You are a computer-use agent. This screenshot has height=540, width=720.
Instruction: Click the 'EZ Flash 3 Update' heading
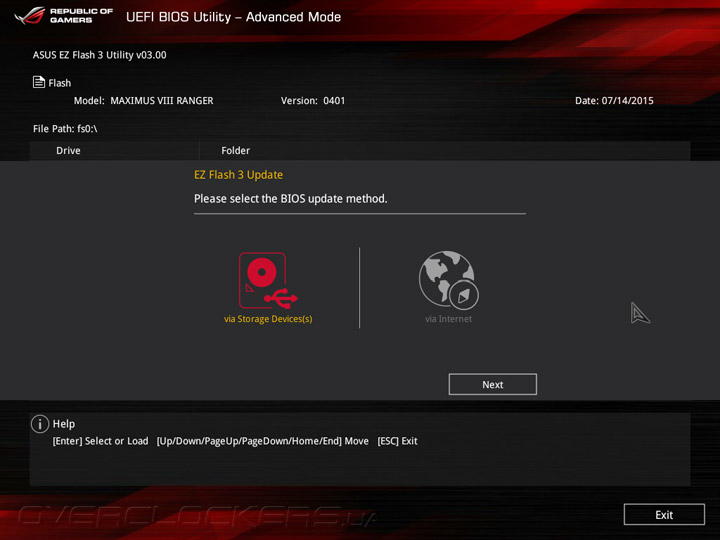pyautogui.click(x=238, y=175)
